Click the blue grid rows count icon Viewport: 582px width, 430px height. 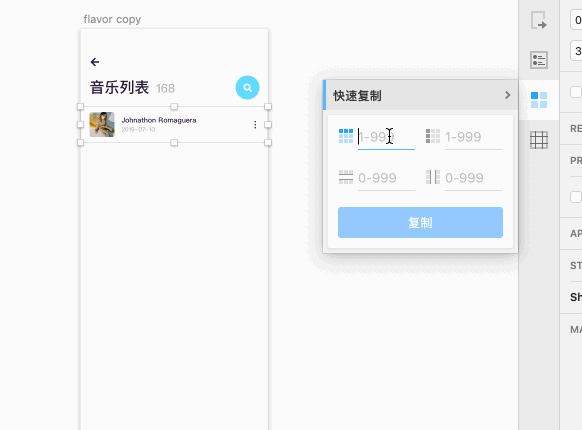pos(346,136)
